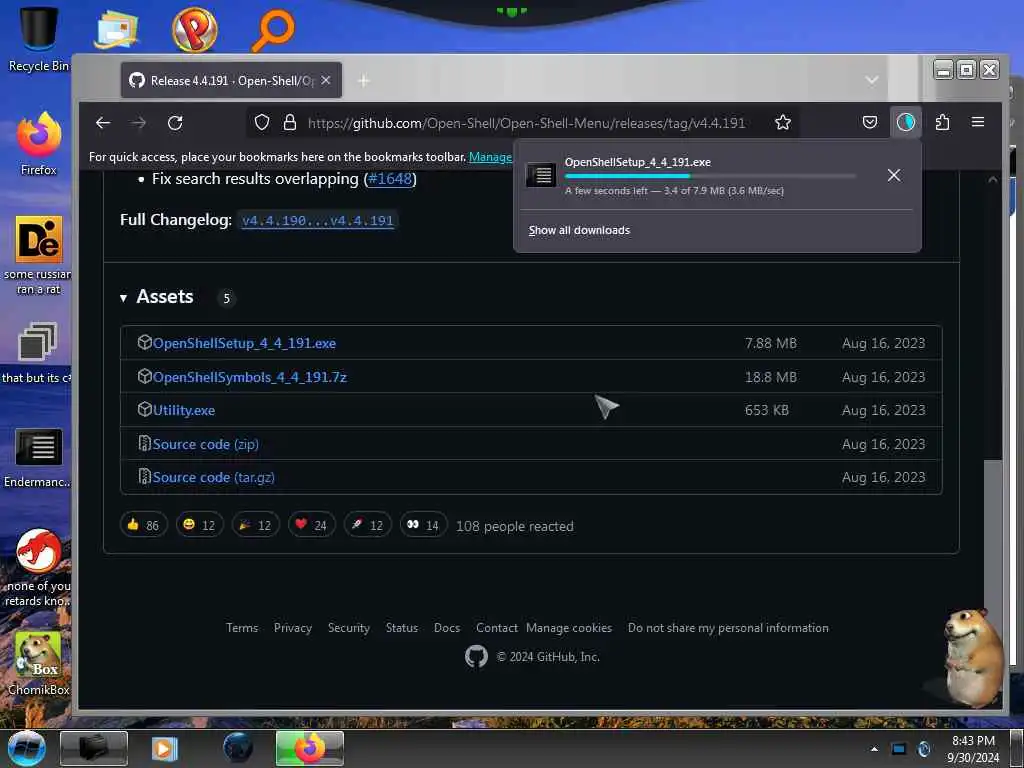The height and width of the screenshot is (768, 1024).
Task: Download Source code (tar.gz)
Action: click(x=214, y=477)
